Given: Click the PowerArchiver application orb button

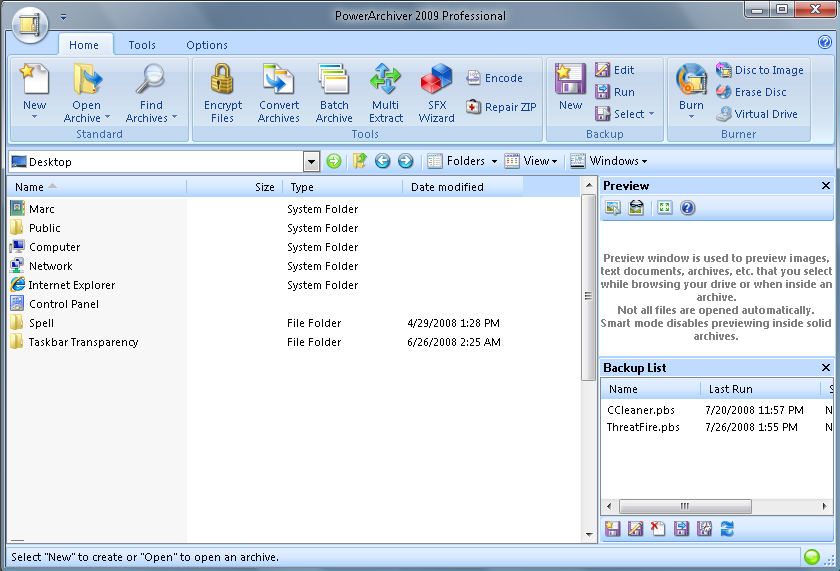Looking at the screenshot, I should pos(30,25).
